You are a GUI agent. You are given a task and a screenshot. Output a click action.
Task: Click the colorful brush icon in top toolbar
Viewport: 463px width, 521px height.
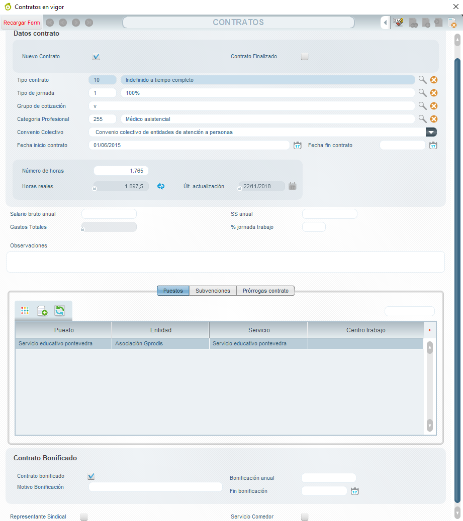coord(399,23)
